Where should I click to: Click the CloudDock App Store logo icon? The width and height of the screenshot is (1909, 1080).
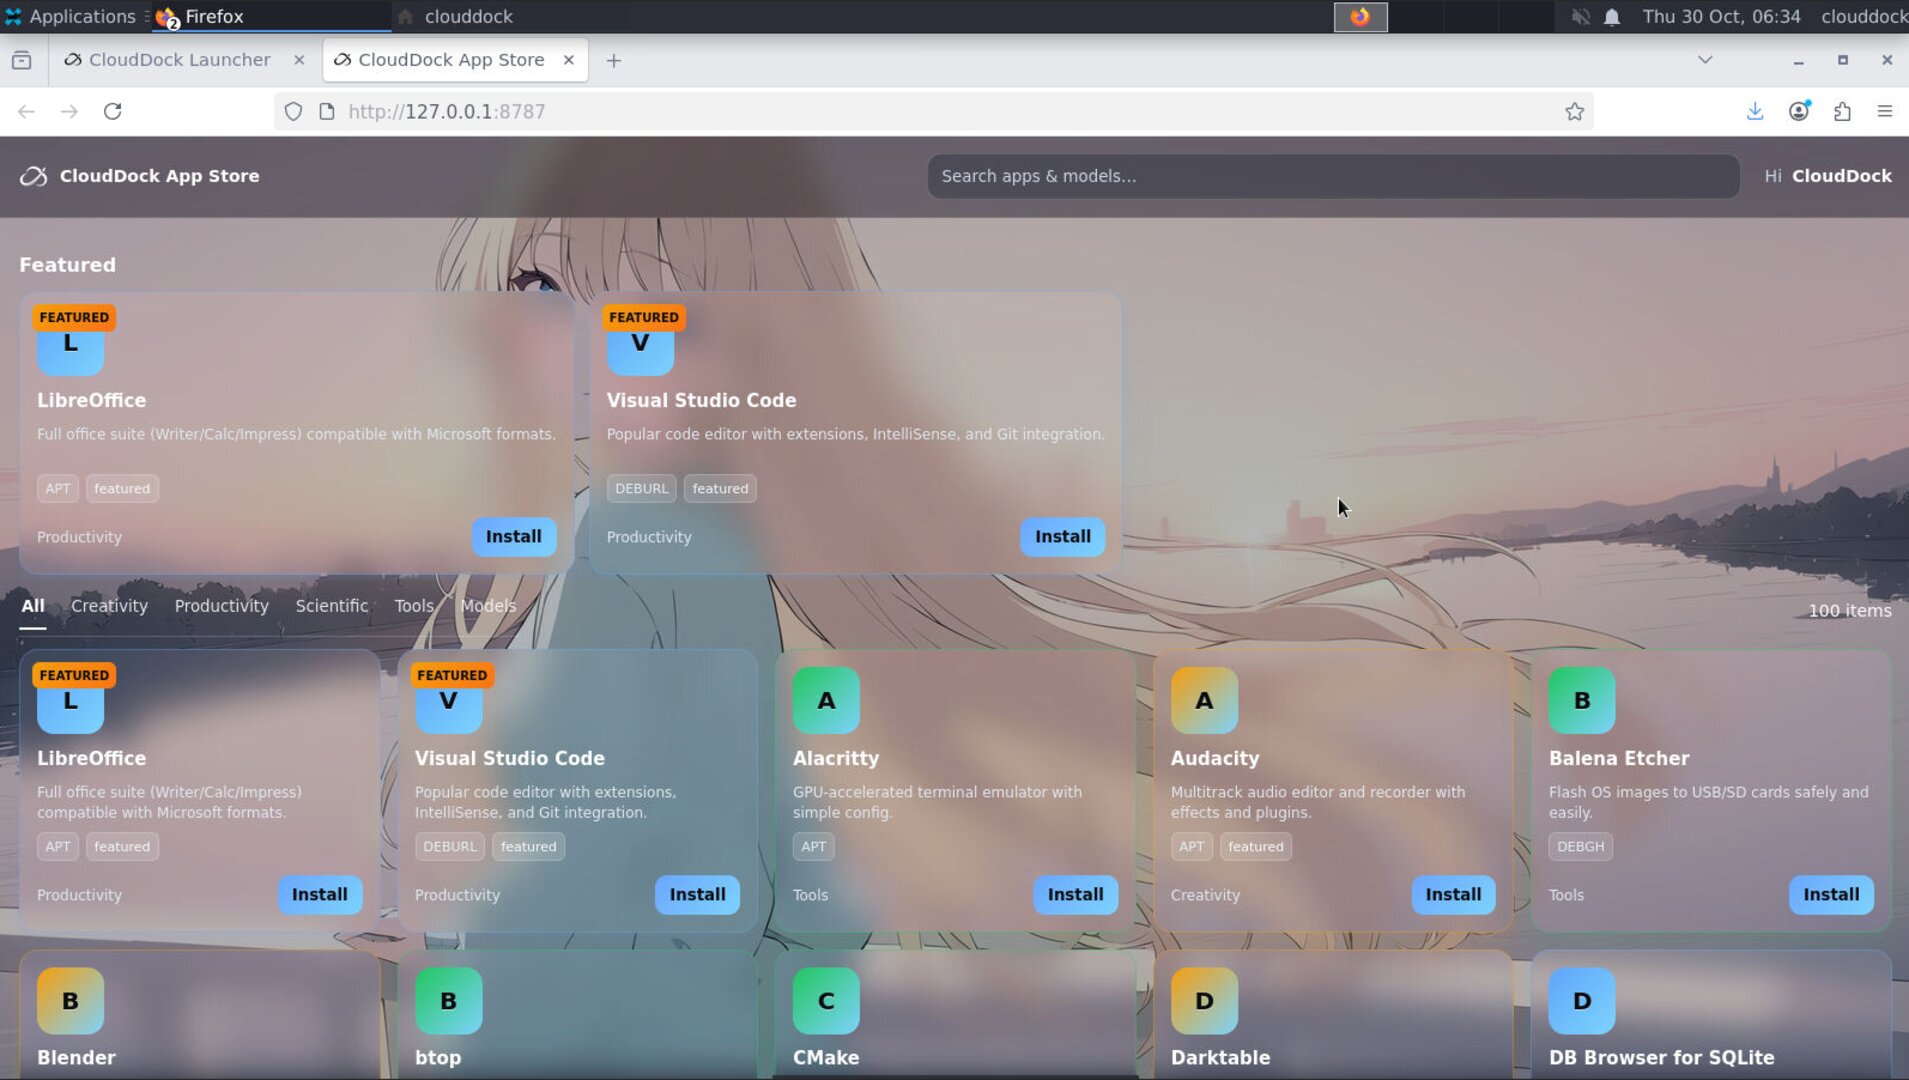(x=33, y=175)
